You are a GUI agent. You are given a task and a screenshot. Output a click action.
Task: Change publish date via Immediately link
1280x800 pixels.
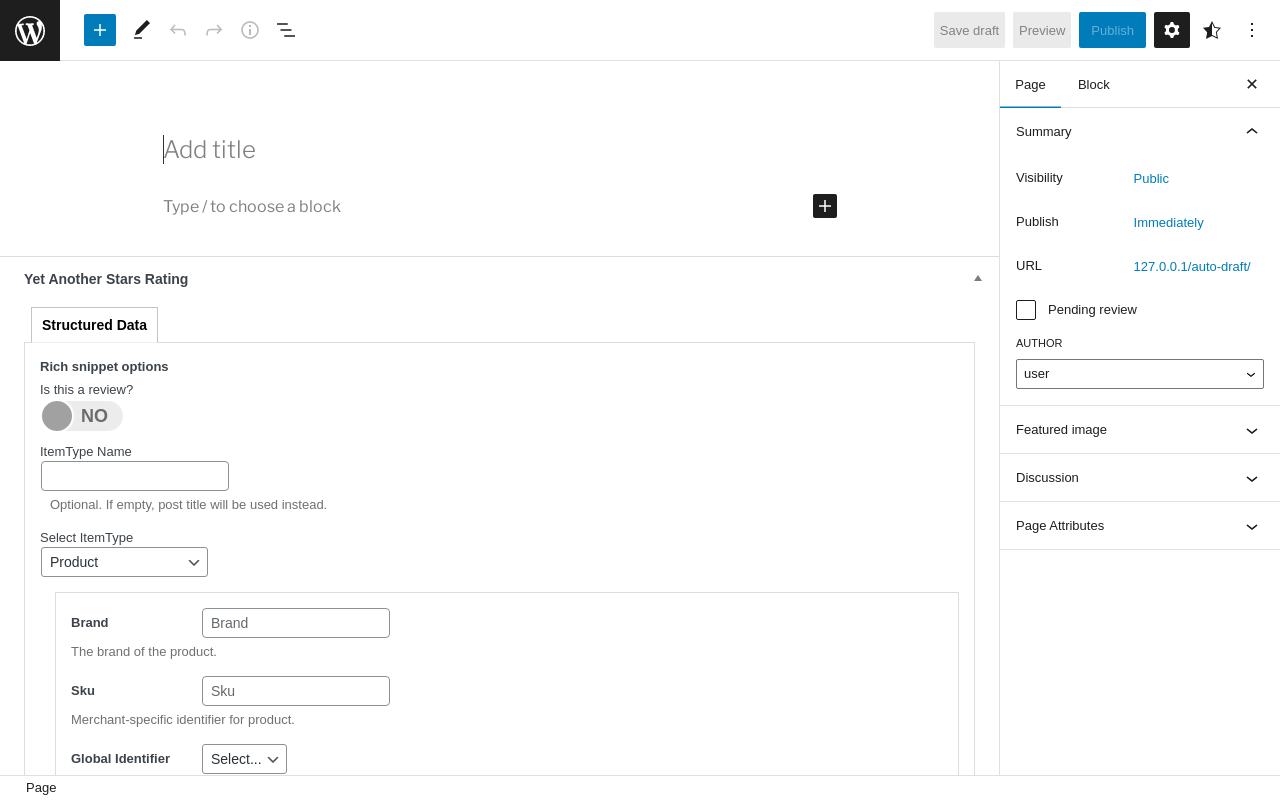tap(1169, 222)
